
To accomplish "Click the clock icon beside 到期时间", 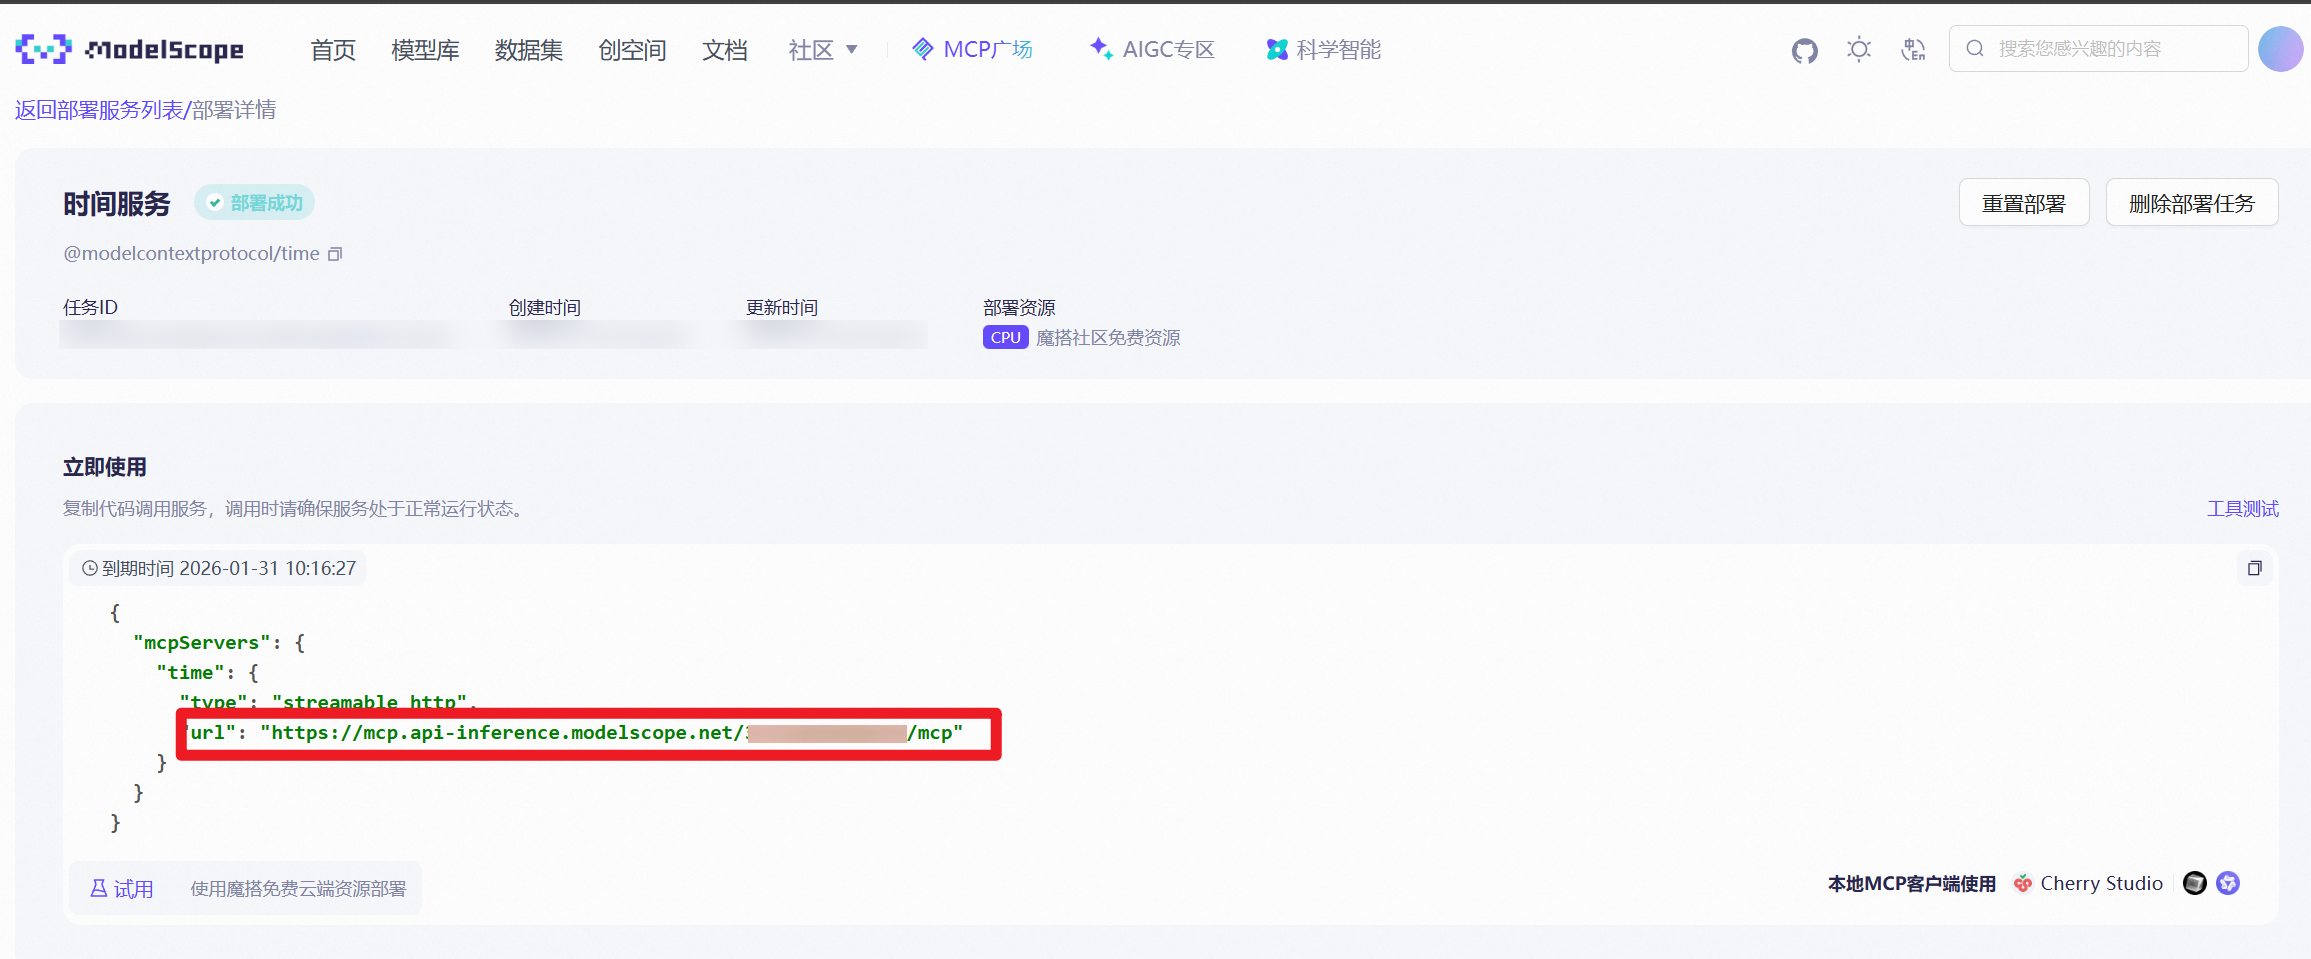I will pos(90,568).
